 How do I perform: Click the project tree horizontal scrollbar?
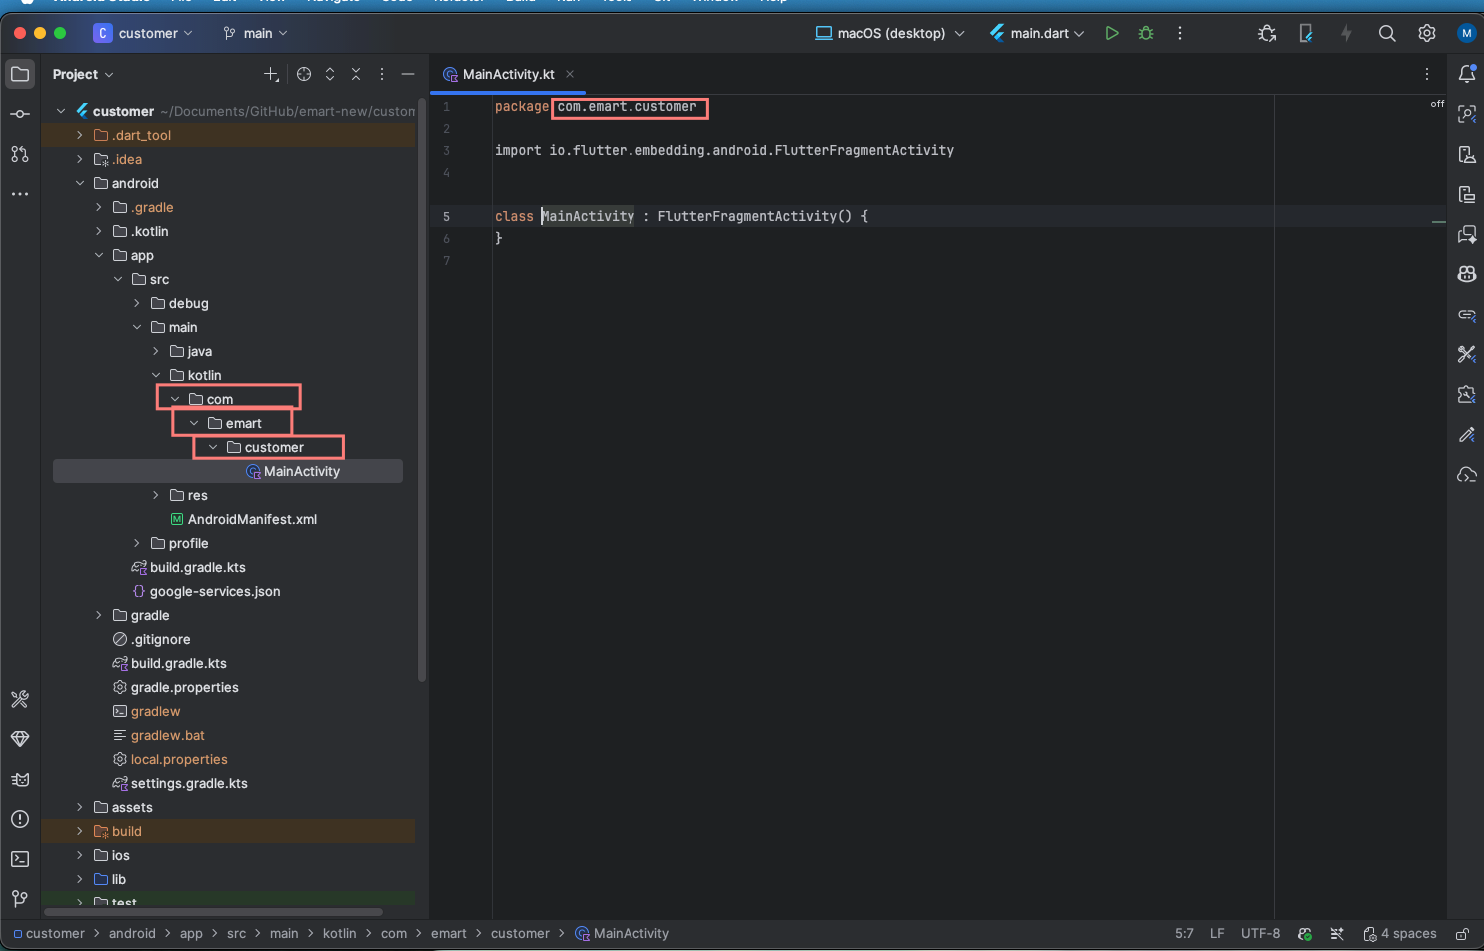point(215,911)
